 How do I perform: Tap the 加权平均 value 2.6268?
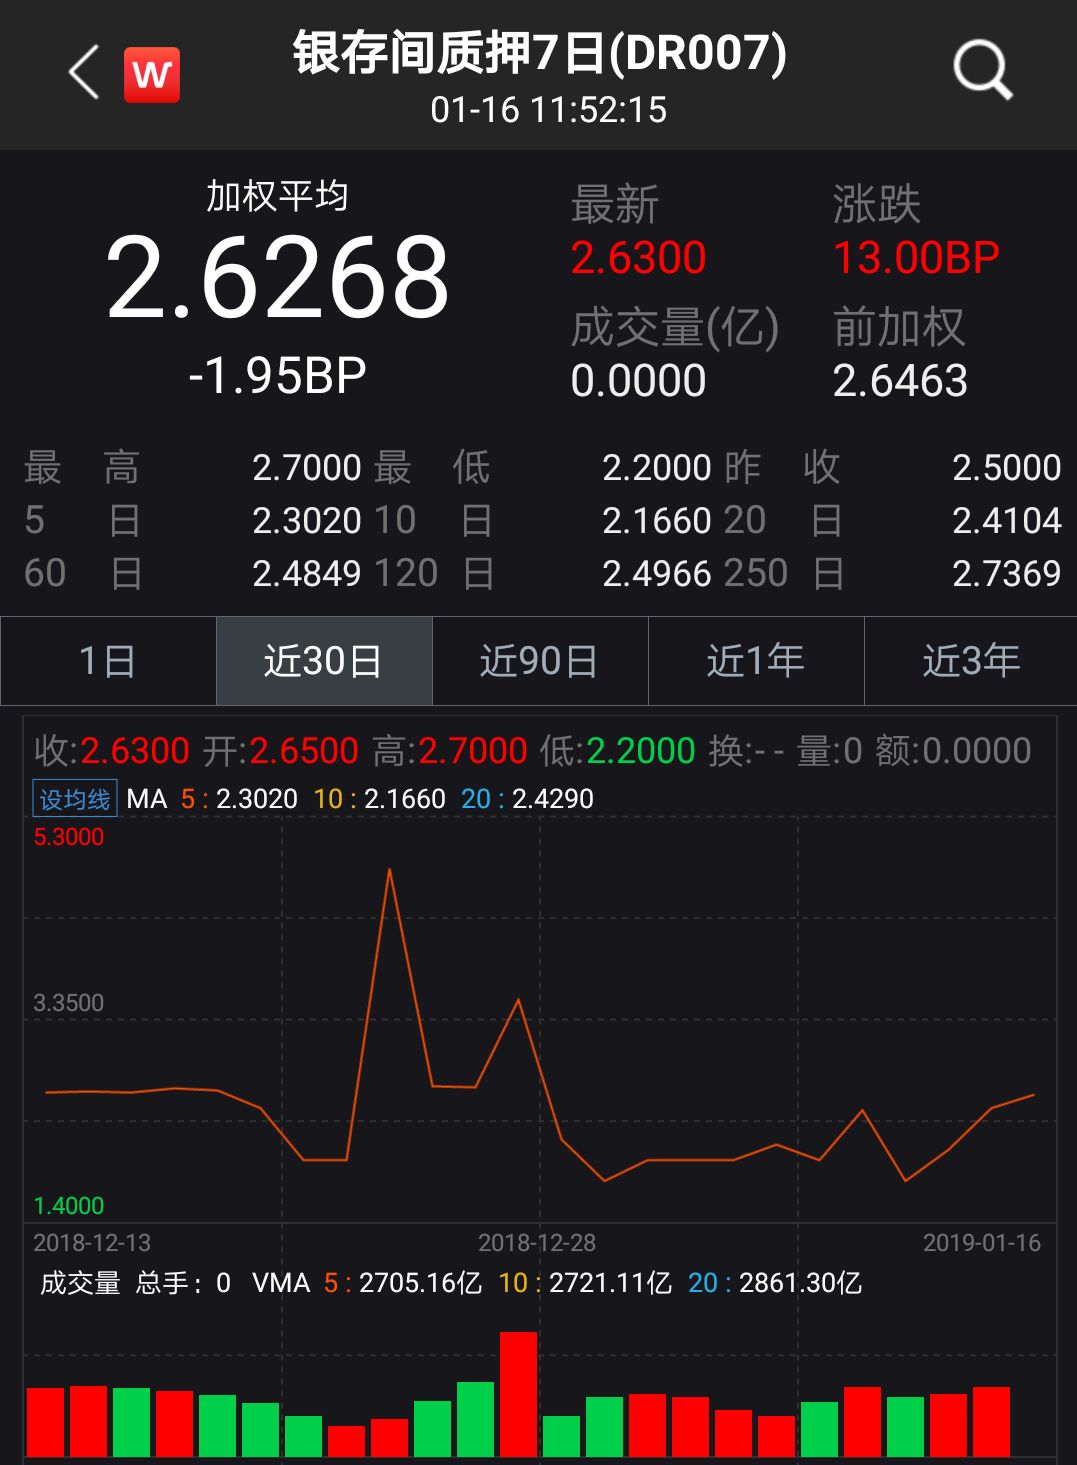[x=278, y=279]
